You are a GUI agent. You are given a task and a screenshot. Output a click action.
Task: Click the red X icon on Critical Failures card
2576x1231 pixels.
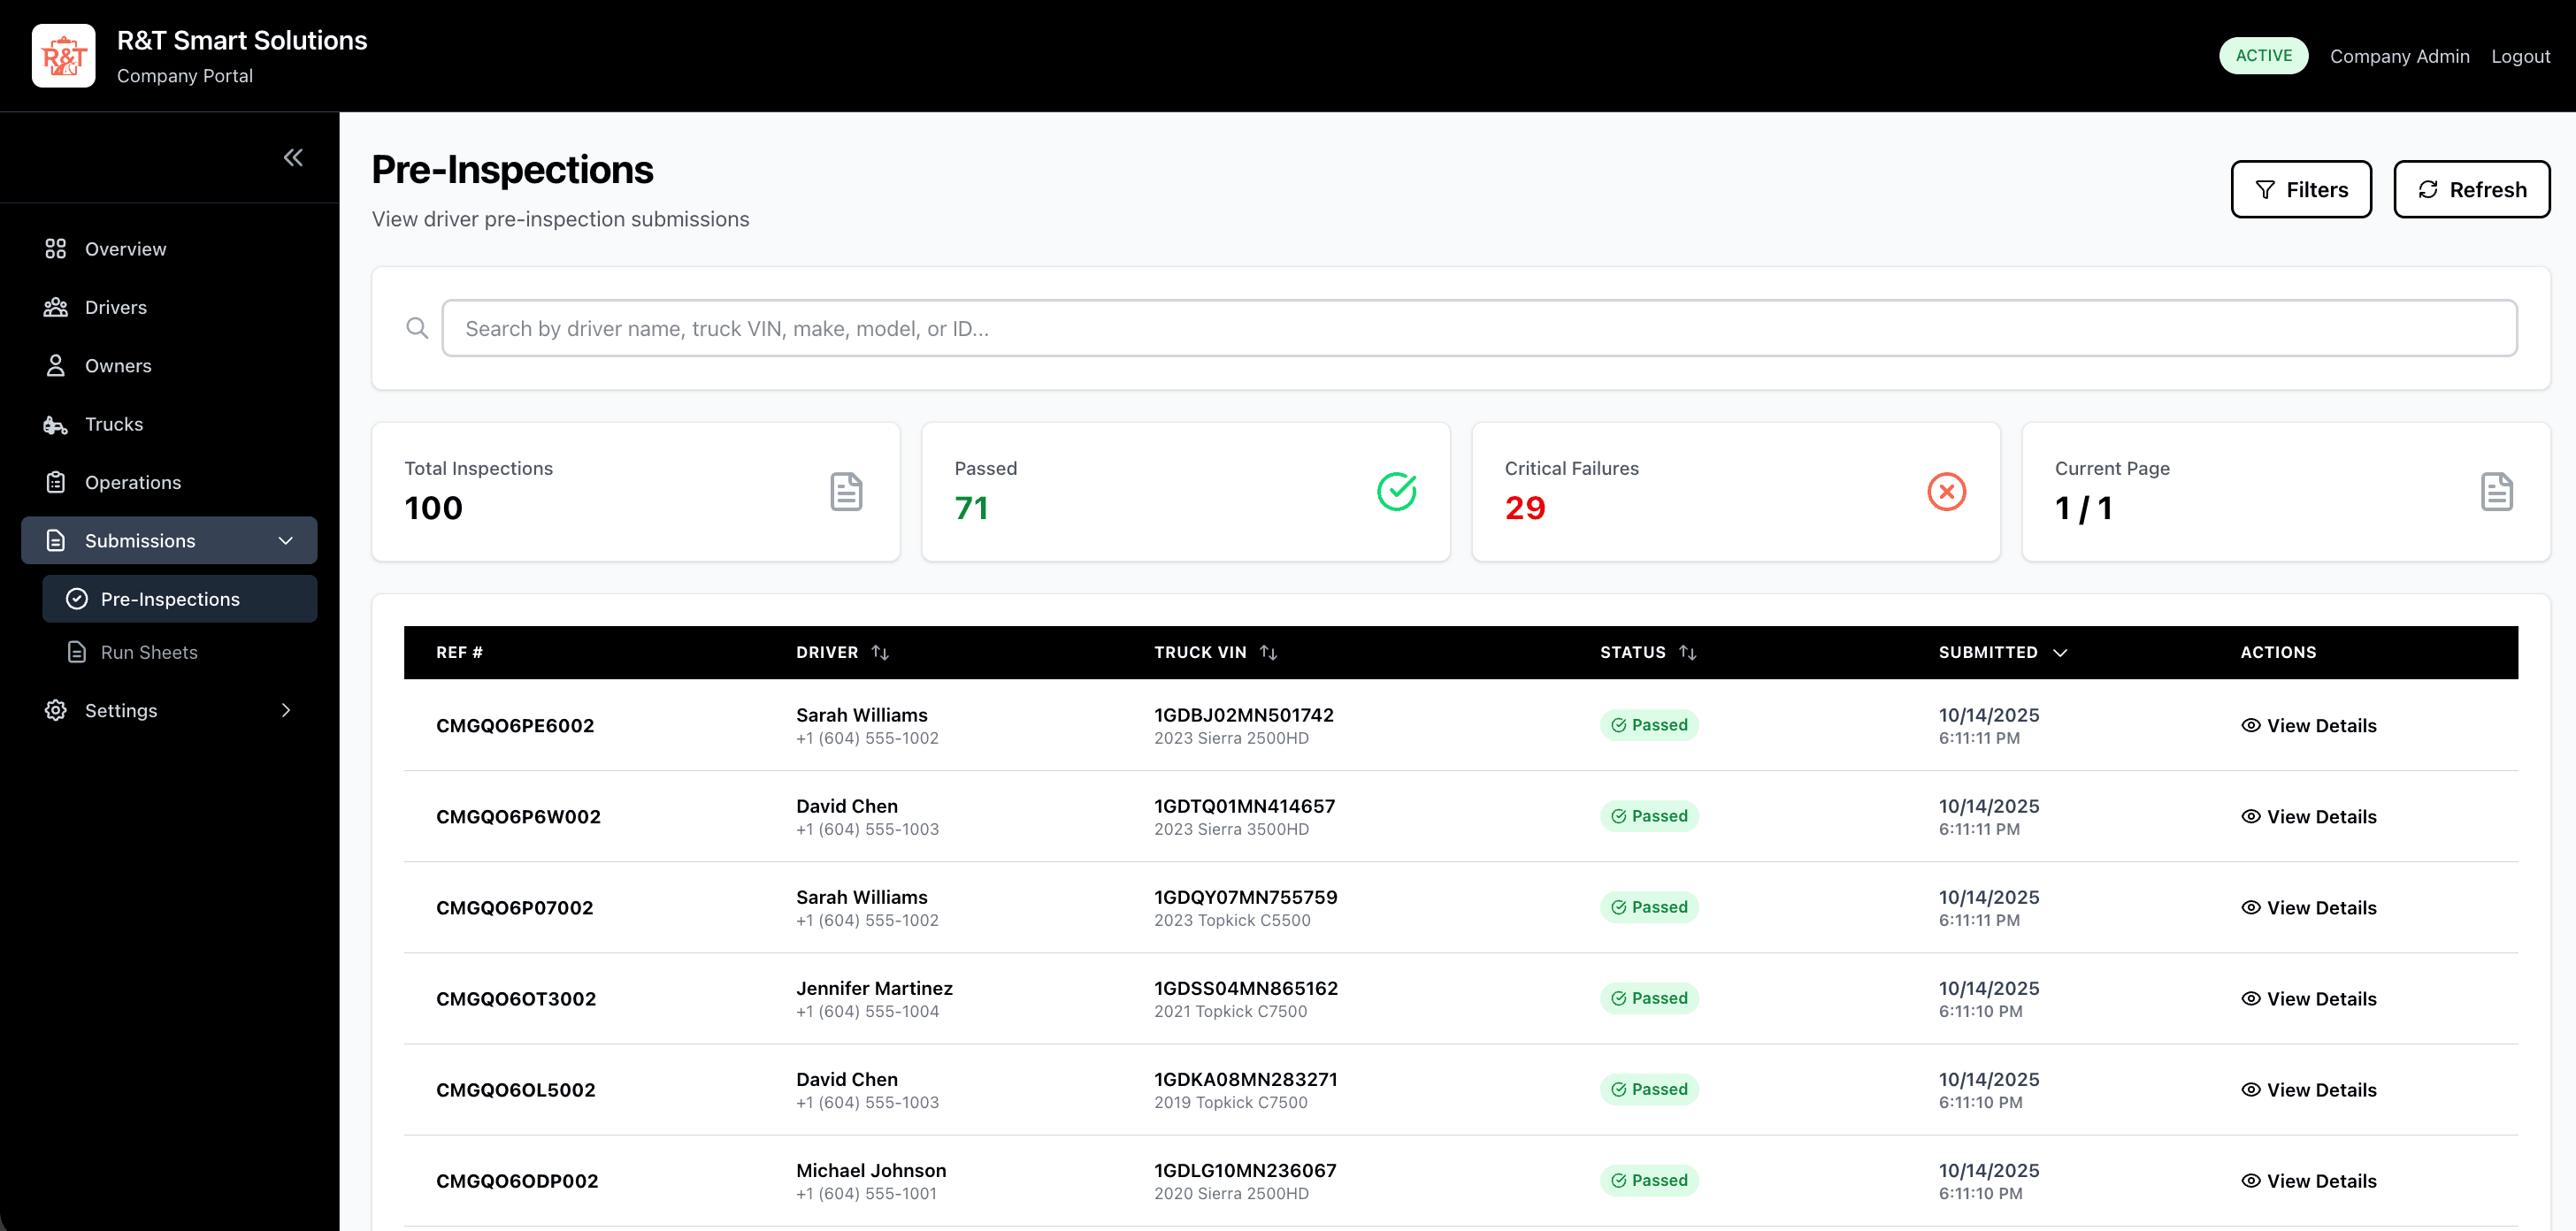(x=1947, y=491)
